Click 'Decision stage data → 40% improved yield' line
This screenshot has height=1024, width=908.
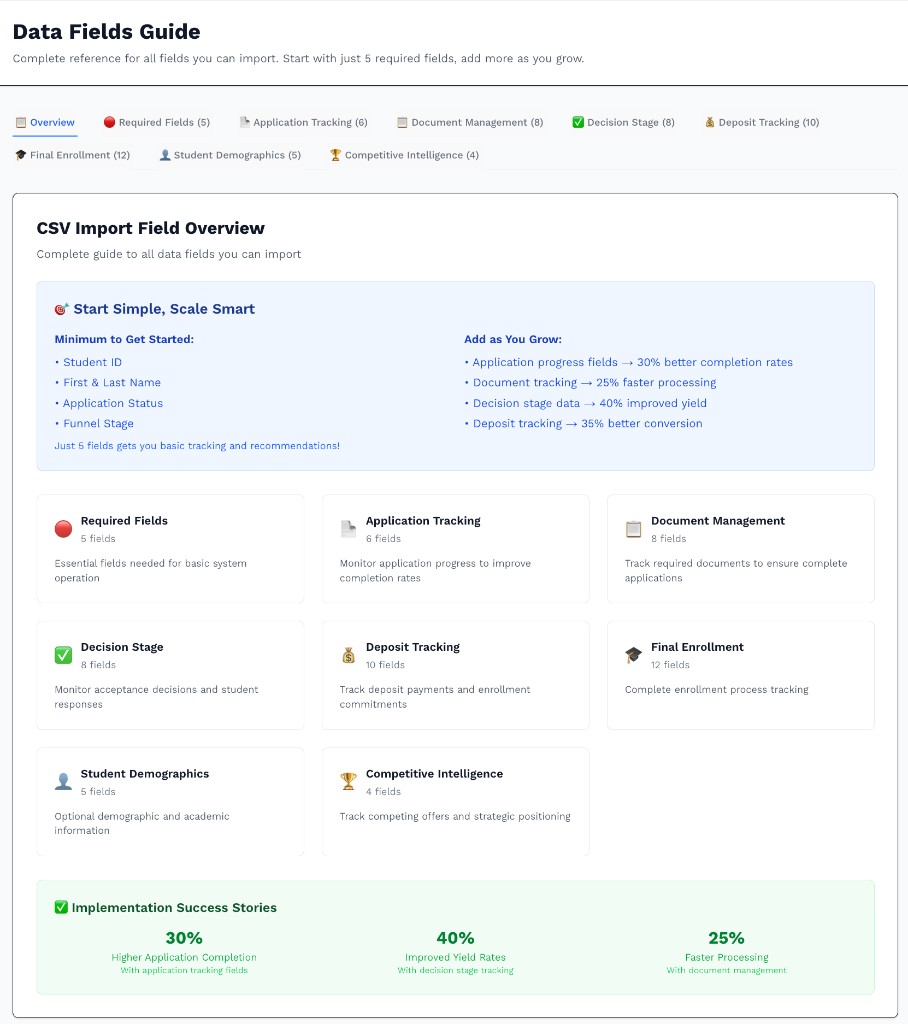click(585, 403)
